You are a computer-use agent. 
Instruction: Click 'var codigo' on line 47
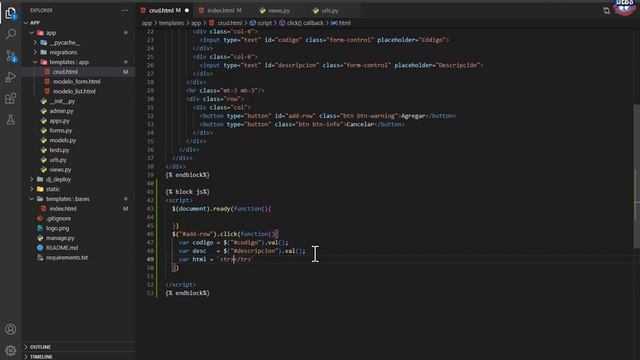pos(196,242)
